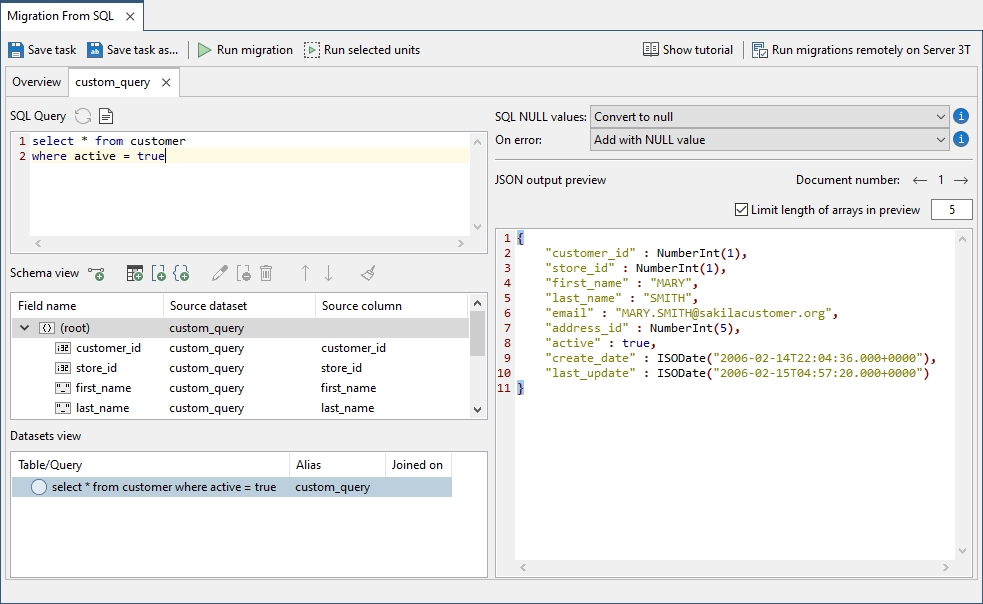983x604 pixels.
Task: Click Run migration button
Action: click(245, 50)
